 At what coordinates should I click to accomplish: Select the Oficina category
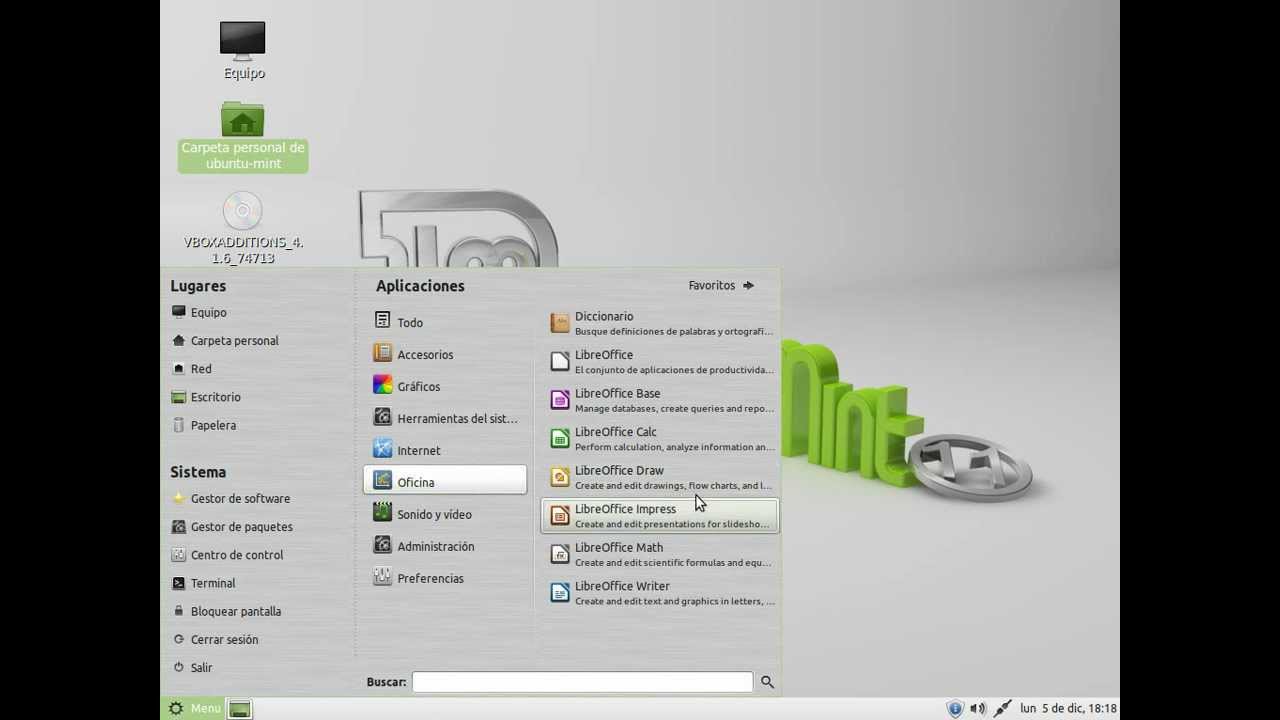tap(445, 480)
